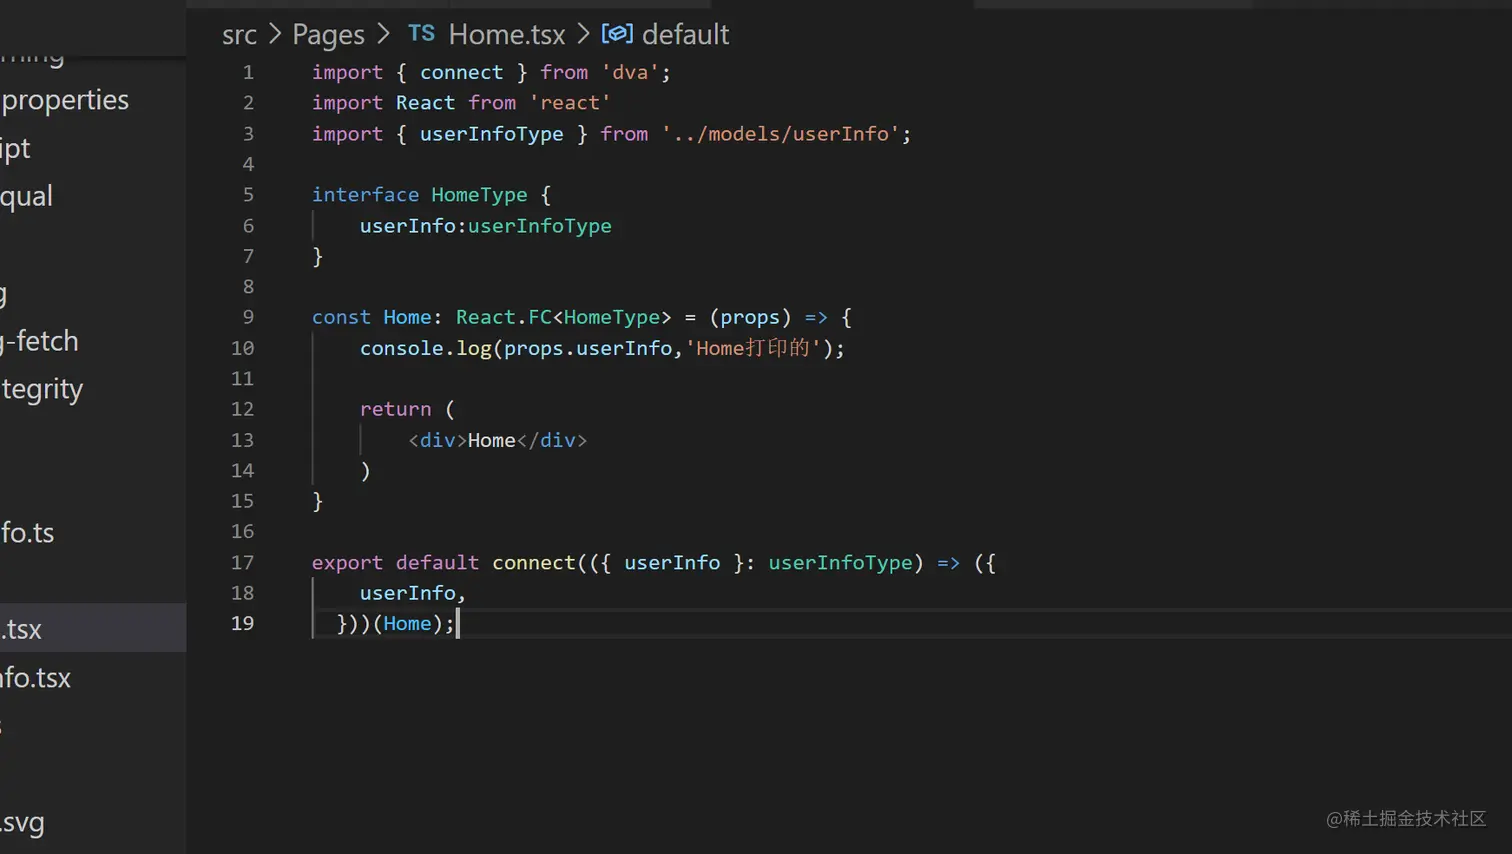Click the opening div tag on line 13
1512x854 pixels.
point(437,441)
